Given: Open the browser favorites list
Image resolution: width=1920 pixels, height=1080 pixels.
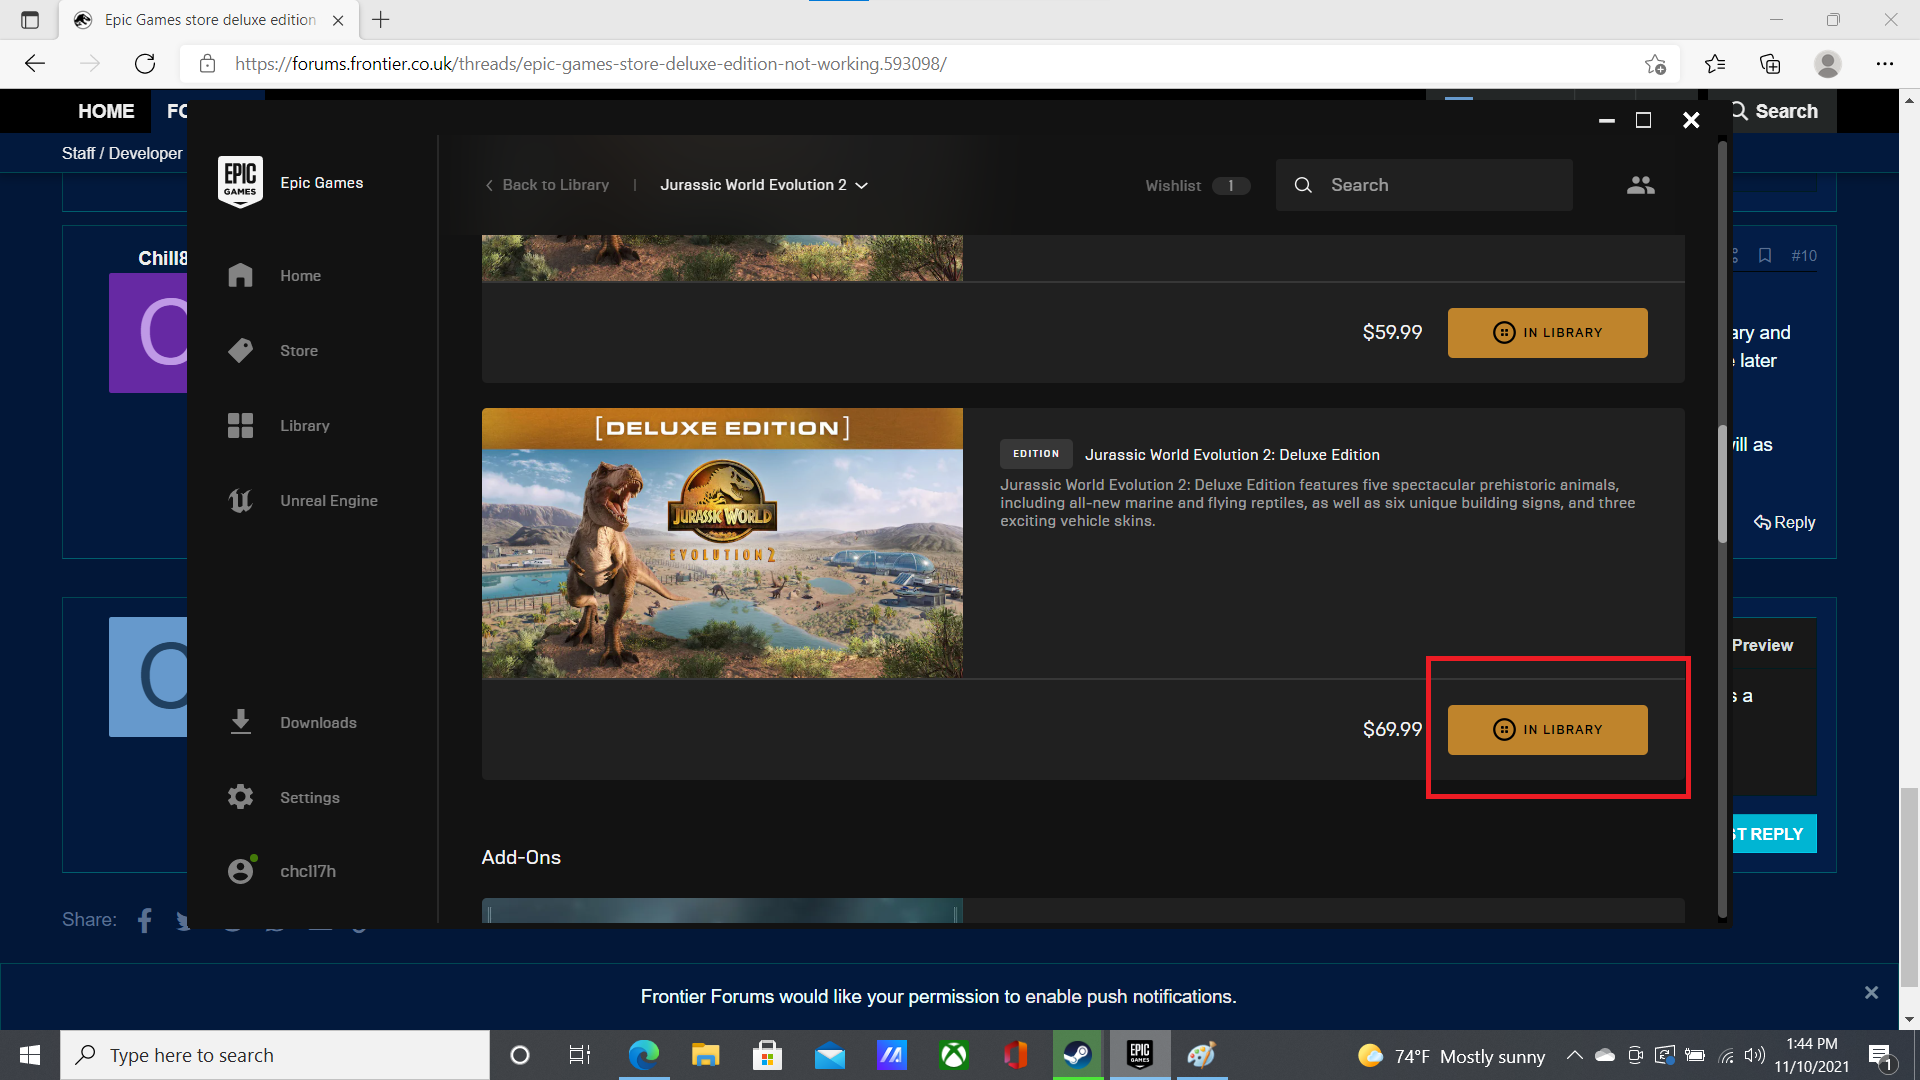Looking at the screenshot, I should (1715, 64).
